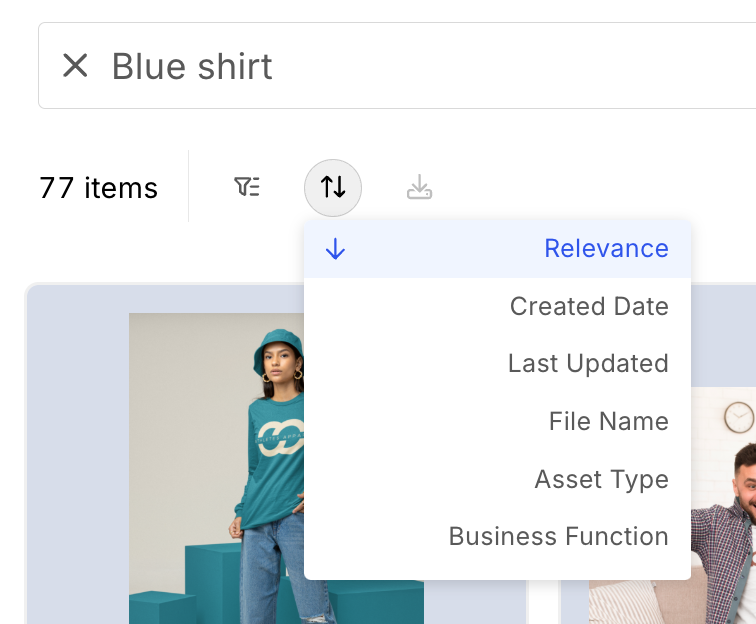Click the wall clock in the second photo
This screenshot has width=756, height=624.
(738, 417)
